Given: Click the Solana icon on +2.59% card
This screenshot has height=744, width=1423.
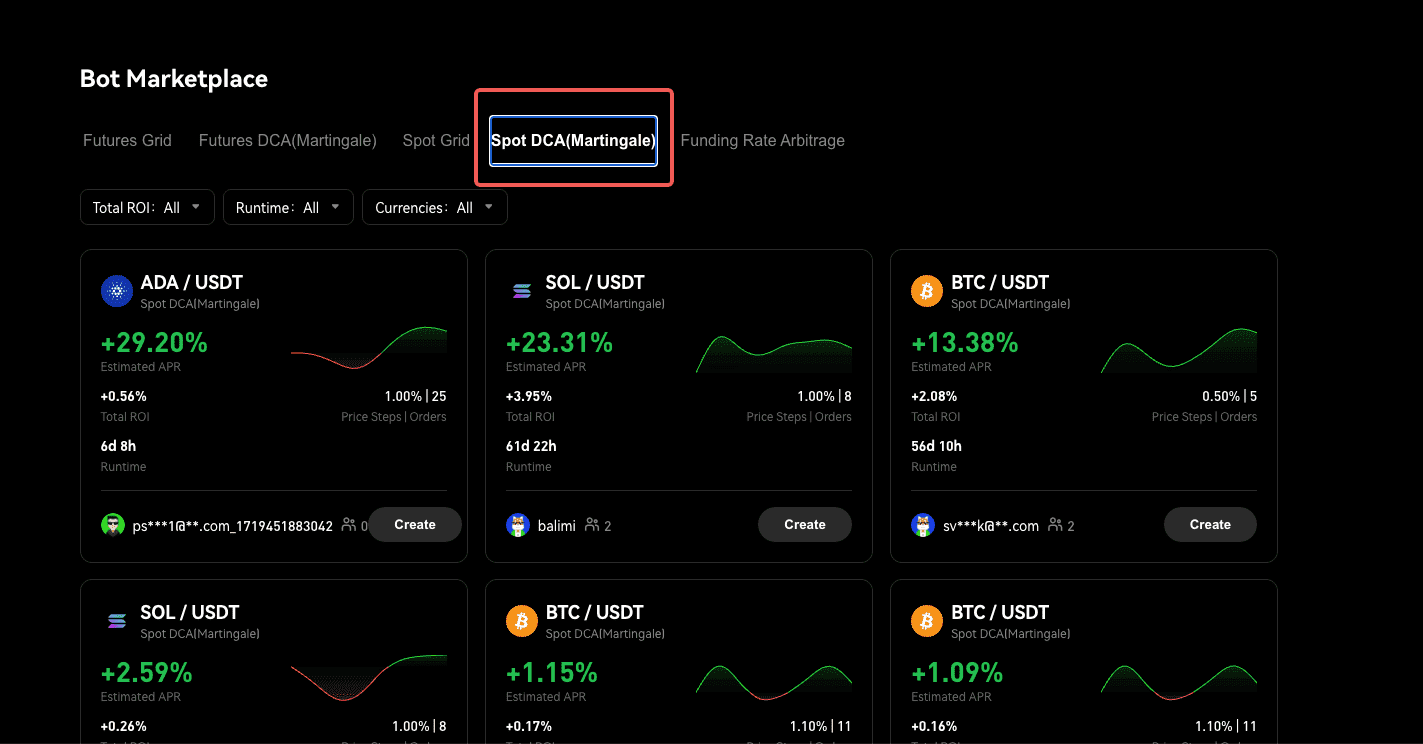Looking at the screenshot, I should (x=117, y=622).
